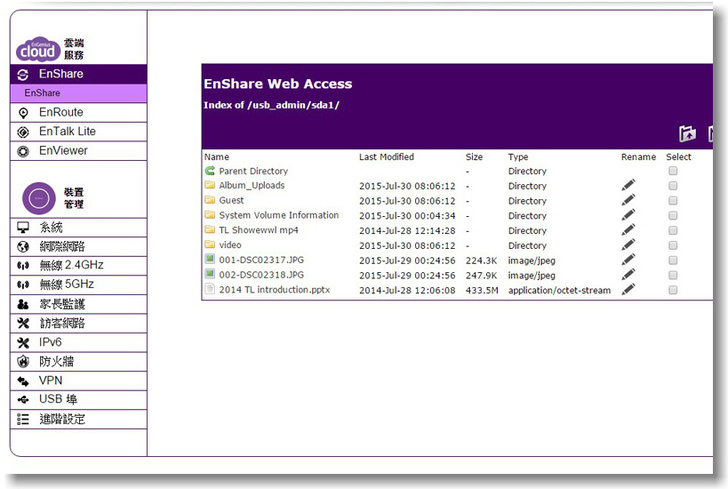Open the 2014 TL introduction.pptx file link

[274, 290]
